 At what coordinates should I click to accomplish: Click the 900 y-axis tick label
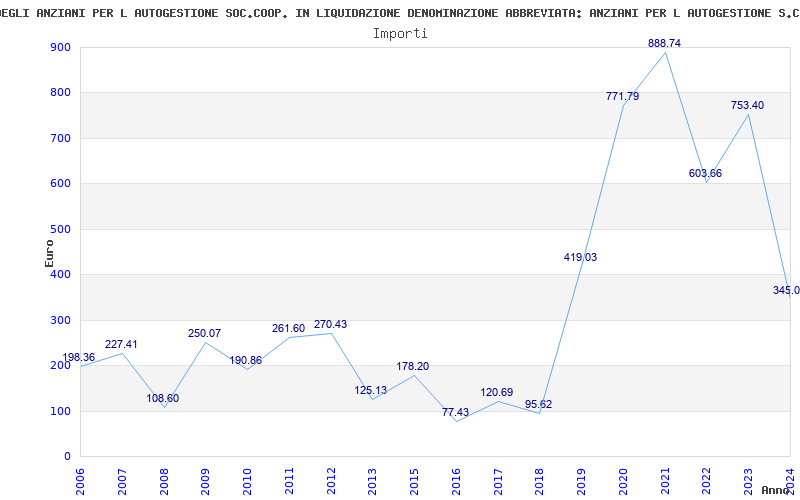pos(60,47)
